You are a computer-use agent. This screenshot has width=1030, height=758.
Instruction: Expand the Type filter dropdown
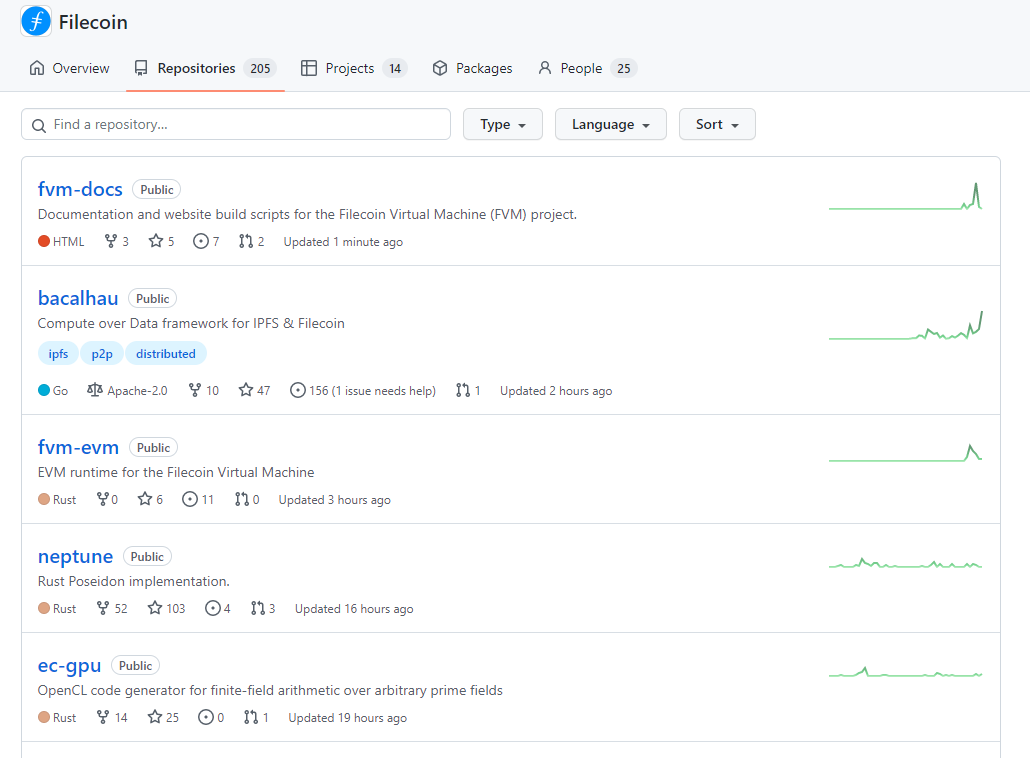click(x=503, y=124)
